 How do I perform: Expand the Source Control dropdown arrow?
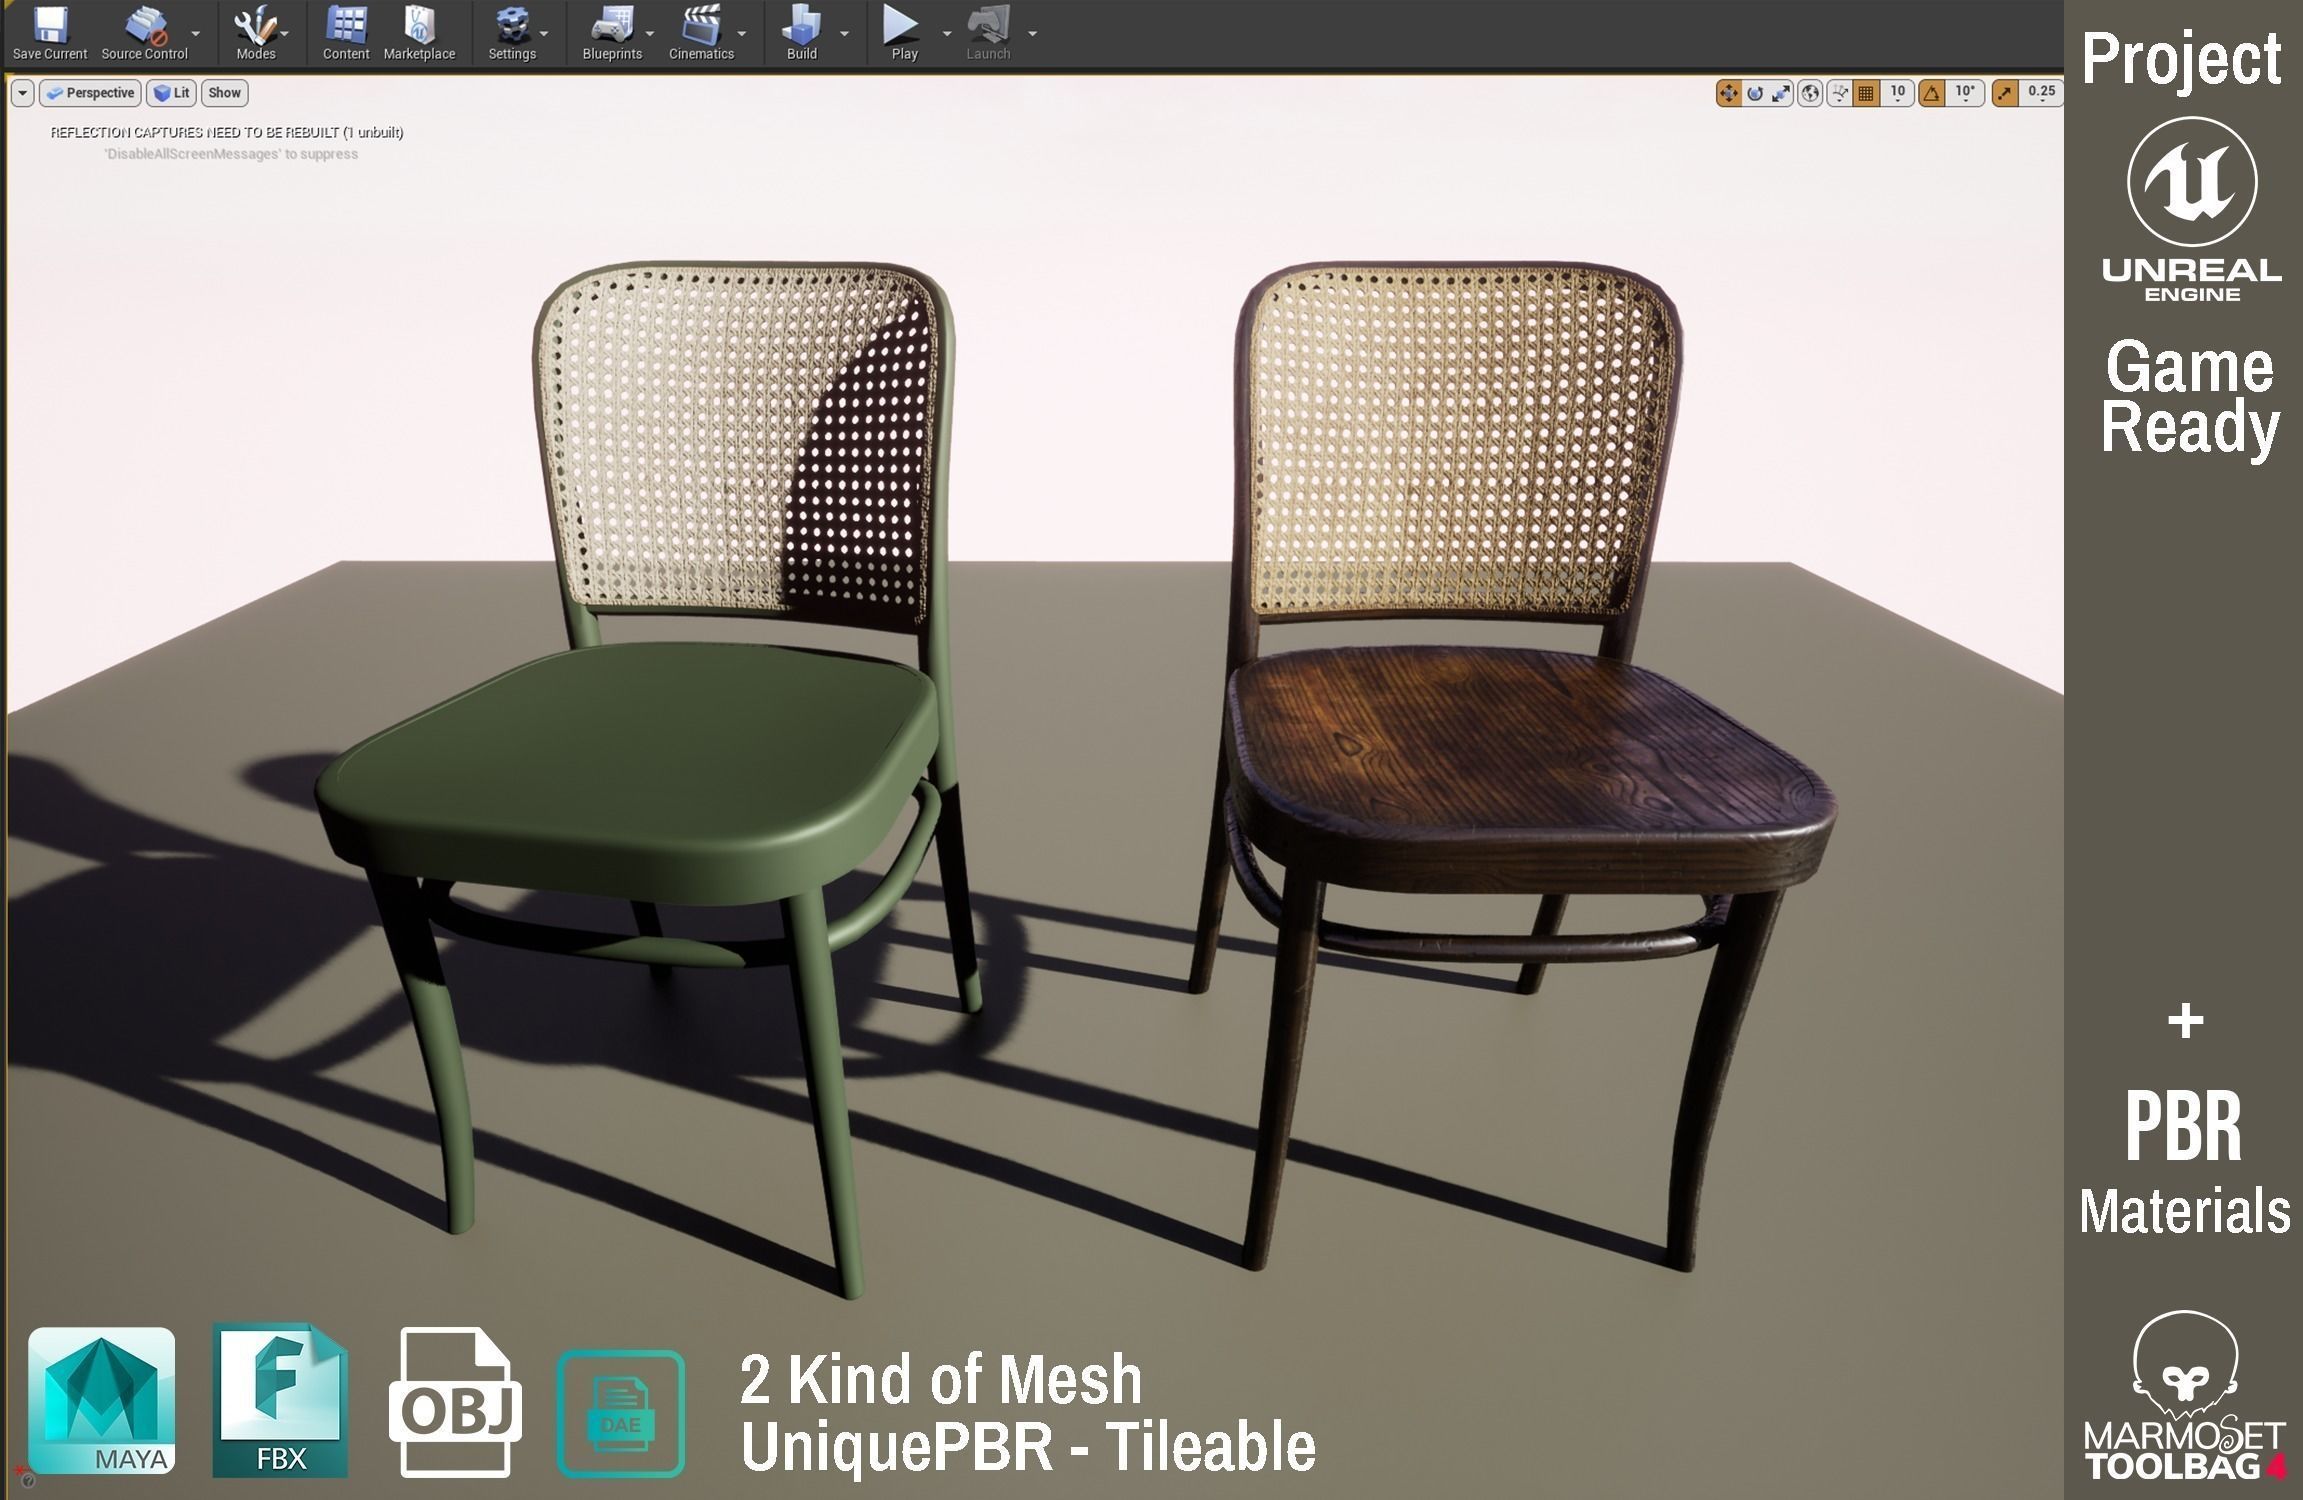click(196, 33)
